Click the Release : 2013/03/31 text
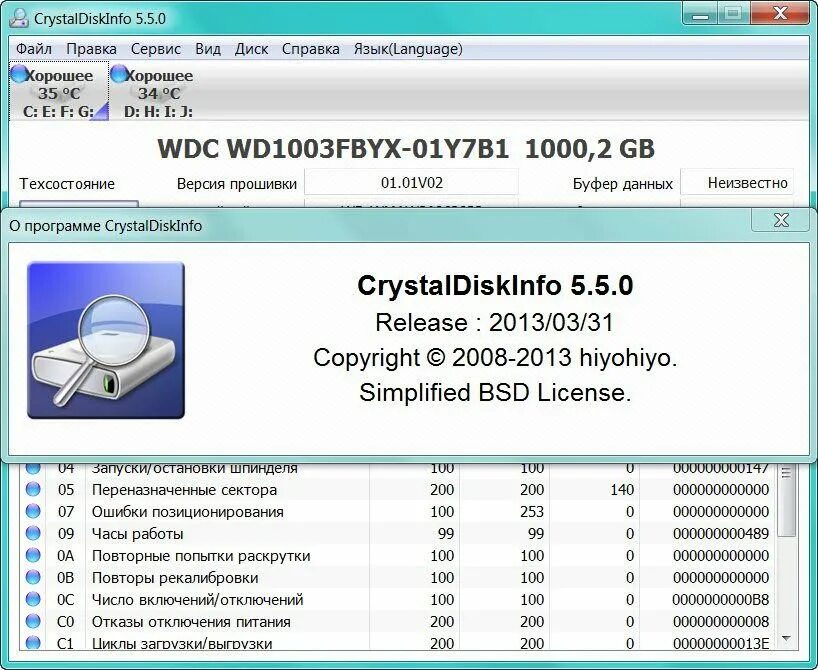This screenshot has width=818, height=670. (x=494, y=322)
